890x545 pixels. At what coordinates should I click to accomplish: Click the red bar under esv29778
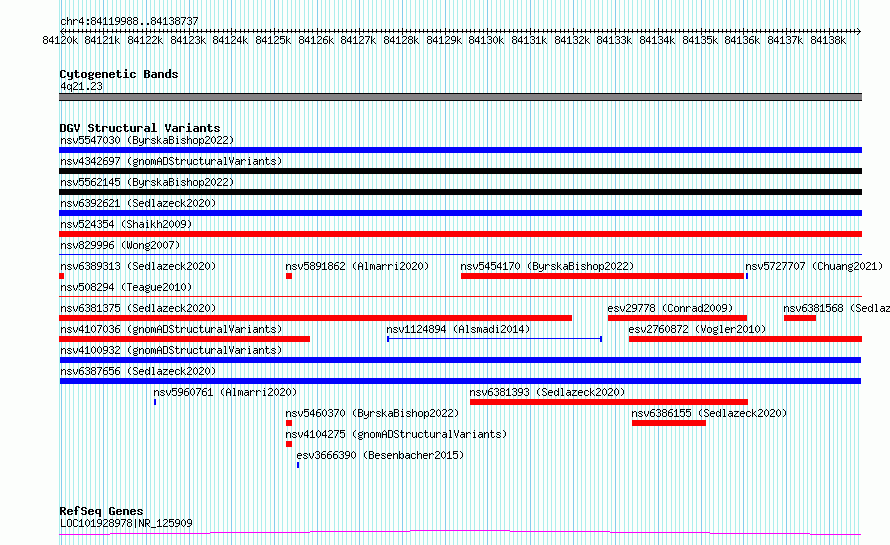point(677,318)
